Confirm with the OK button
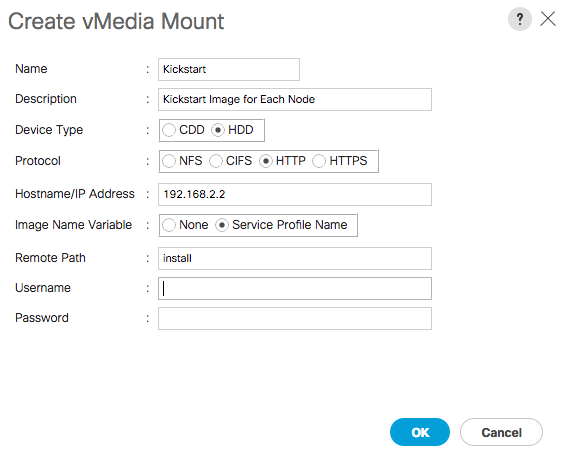 pyautogui.click(x=420, y=432)
